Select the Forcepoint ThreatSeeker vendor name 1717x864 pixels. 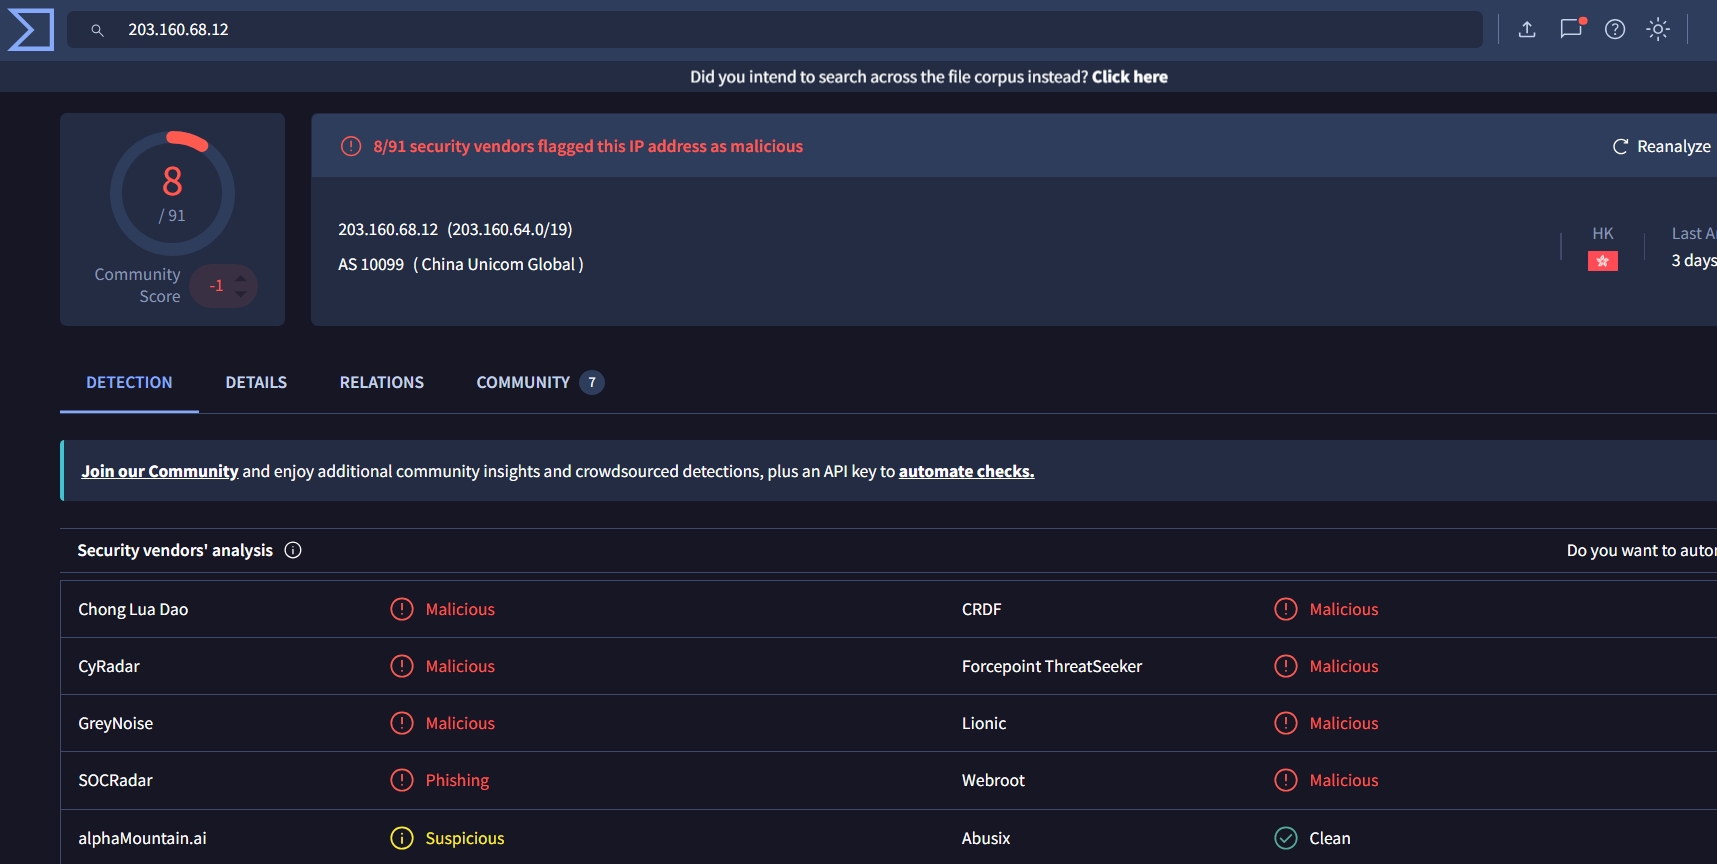(1052, 666)
